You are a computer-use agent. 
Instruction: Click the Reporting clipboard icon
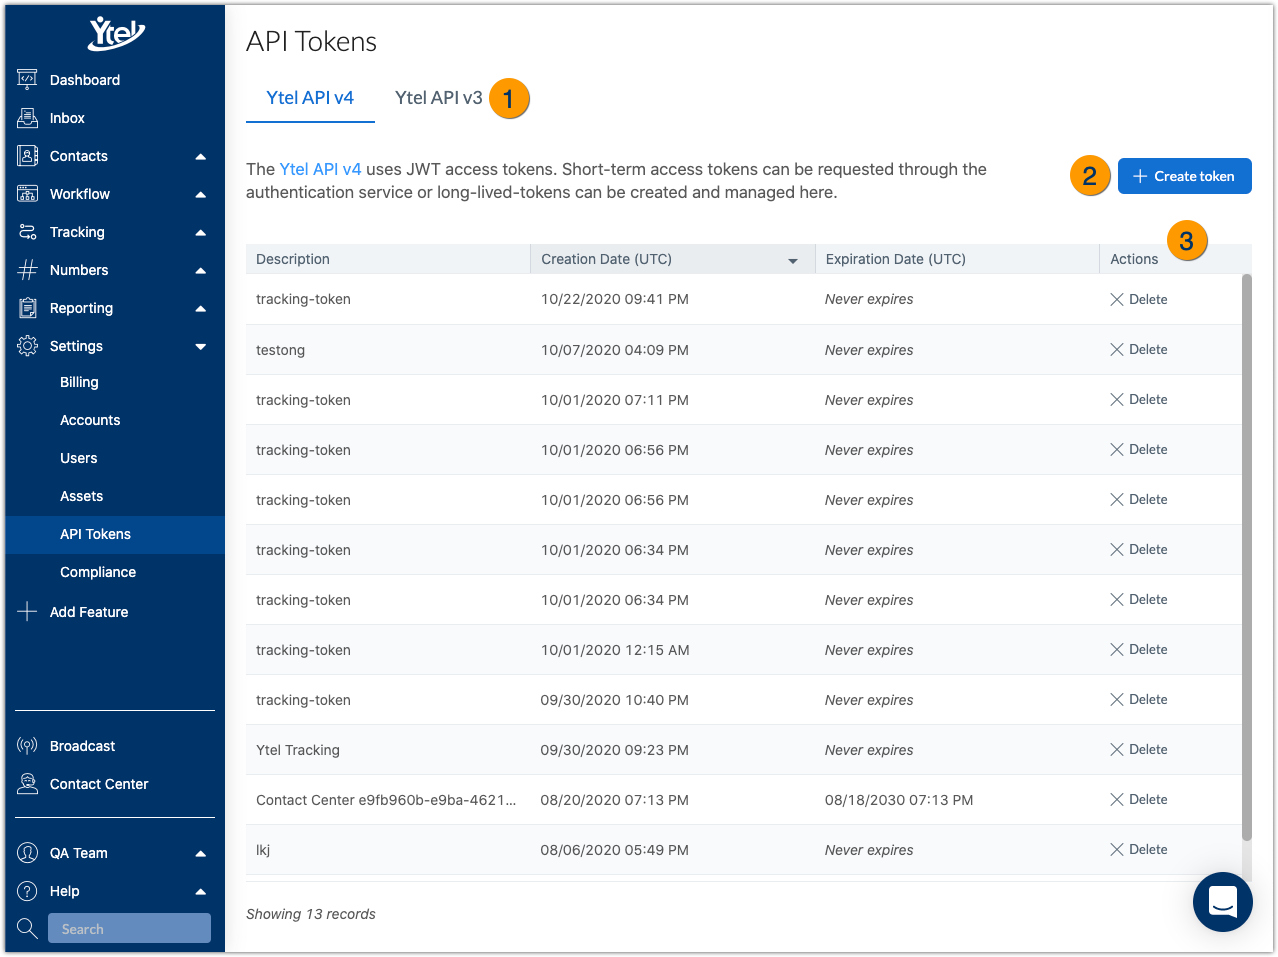(x=28, y=308)
